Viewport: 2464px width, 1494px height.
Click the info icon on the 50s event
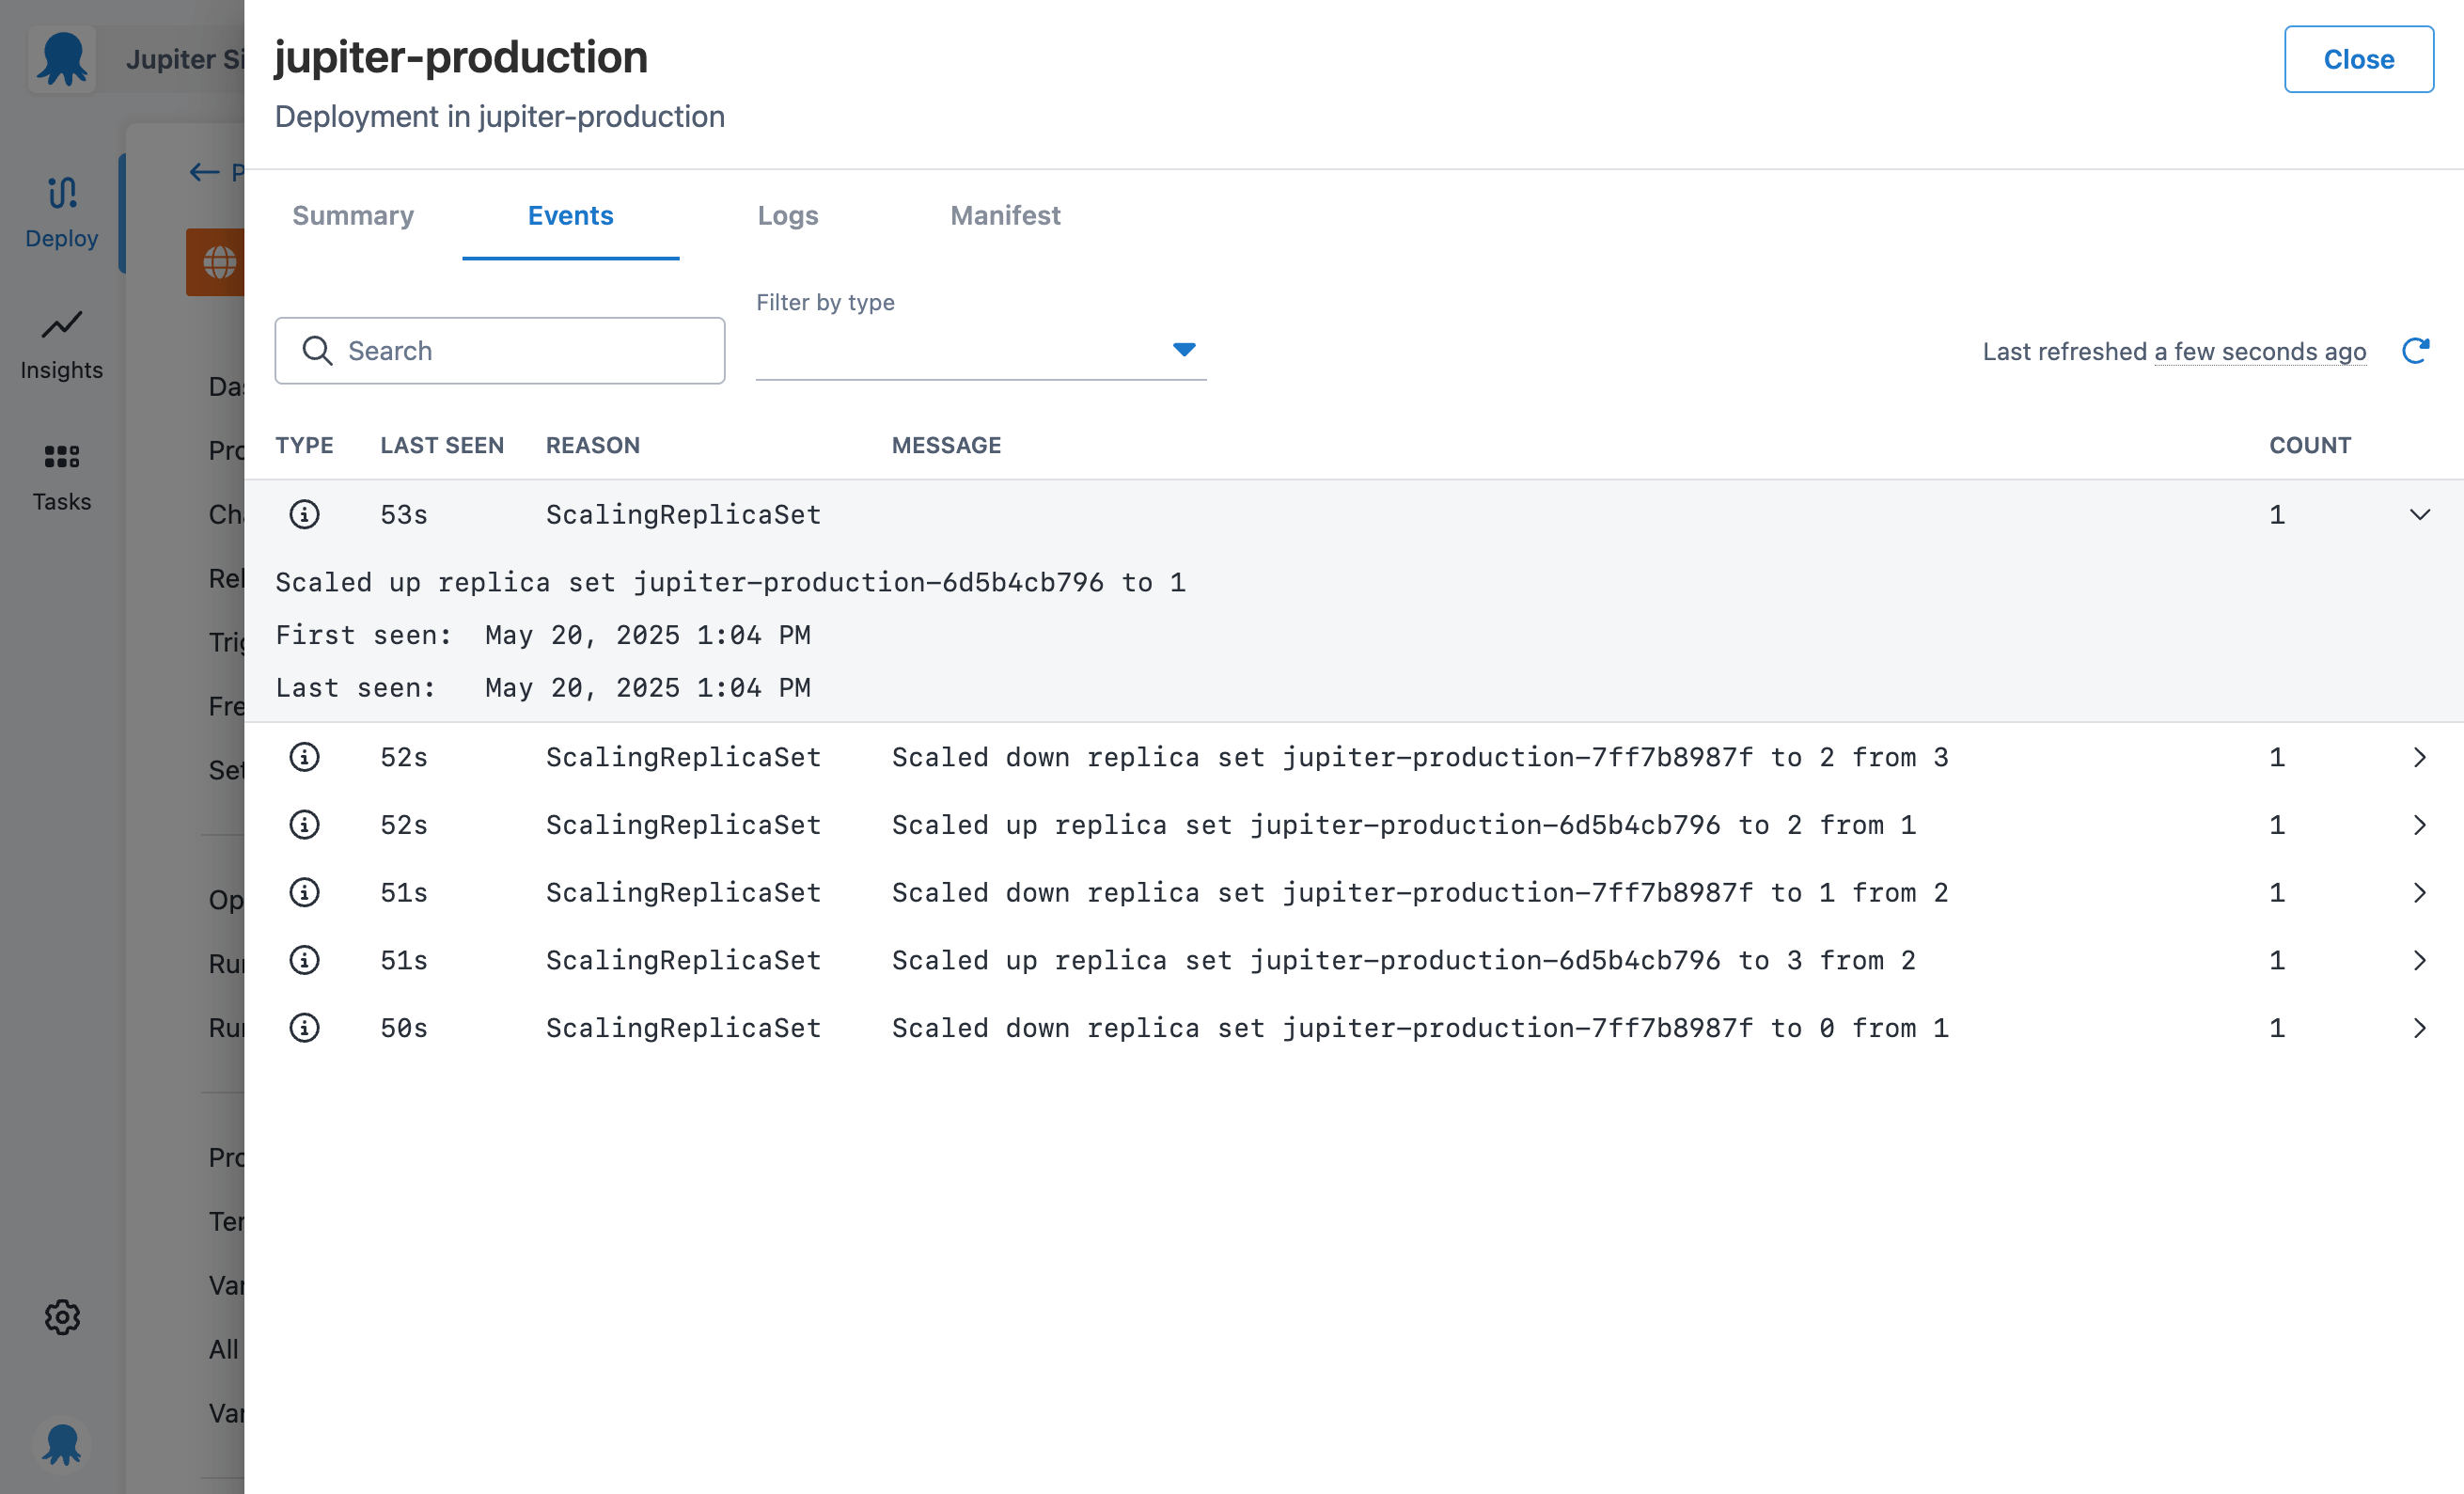tap(304, 1027)
